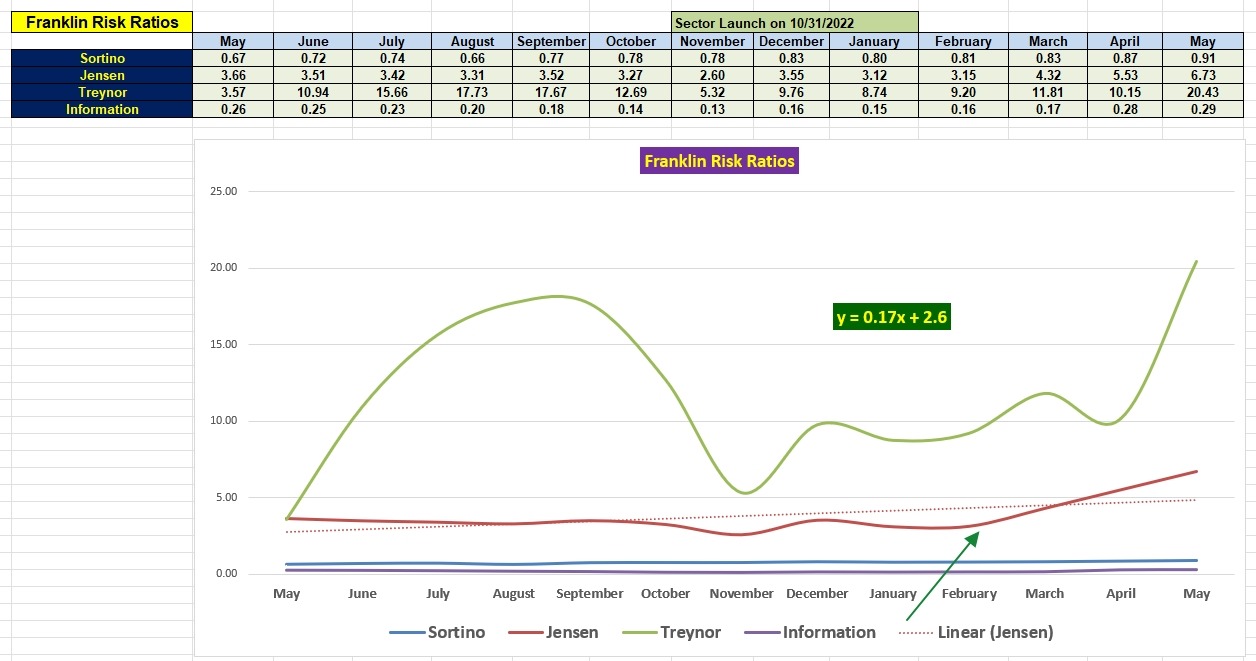Select Information value 0.28 for April

coord(1125,109)
